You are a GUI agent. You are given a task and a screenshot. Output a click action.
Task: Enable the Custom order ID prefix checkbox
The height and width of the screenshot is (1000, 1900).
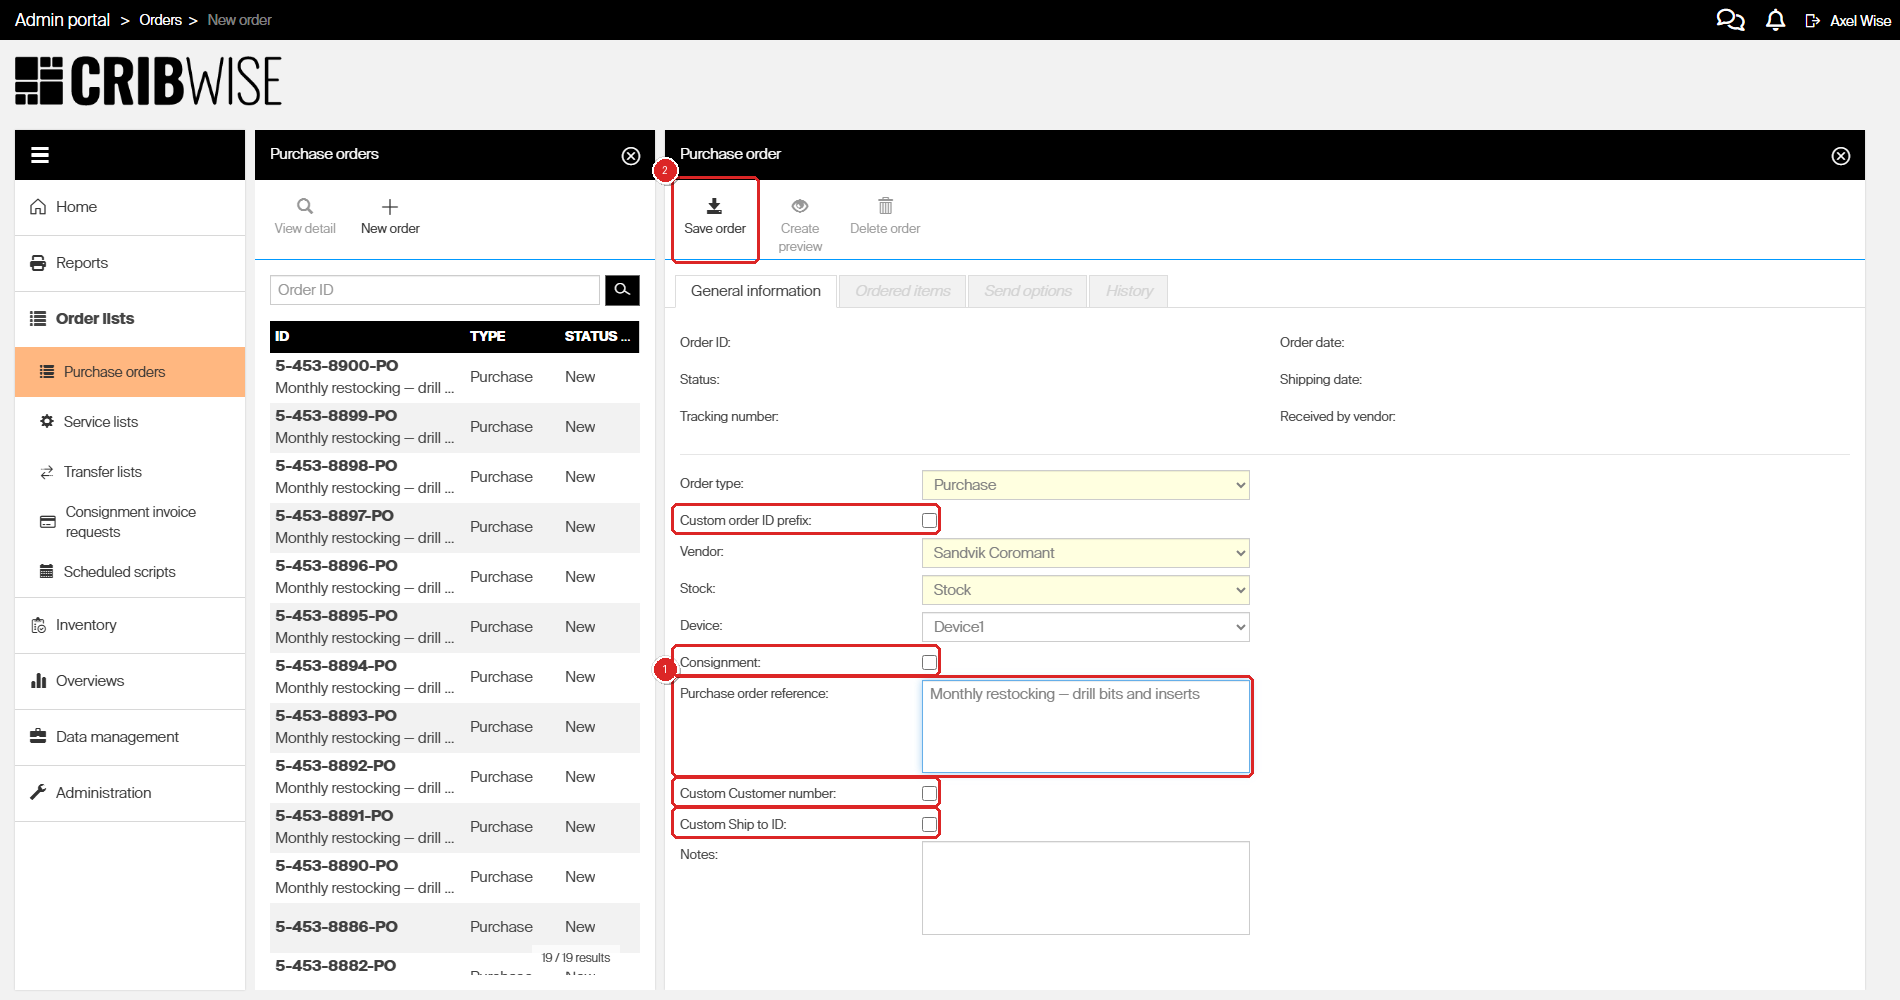[x=929, y=520]
